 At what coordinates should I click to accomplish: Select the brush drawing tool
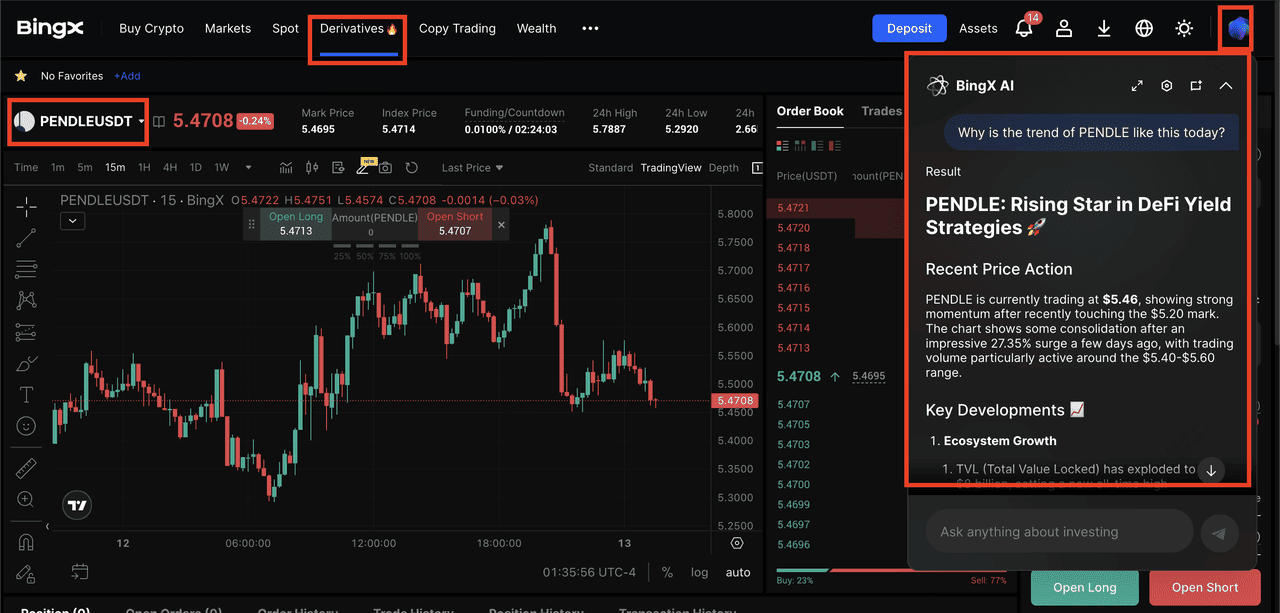click(x=26, y=363)
